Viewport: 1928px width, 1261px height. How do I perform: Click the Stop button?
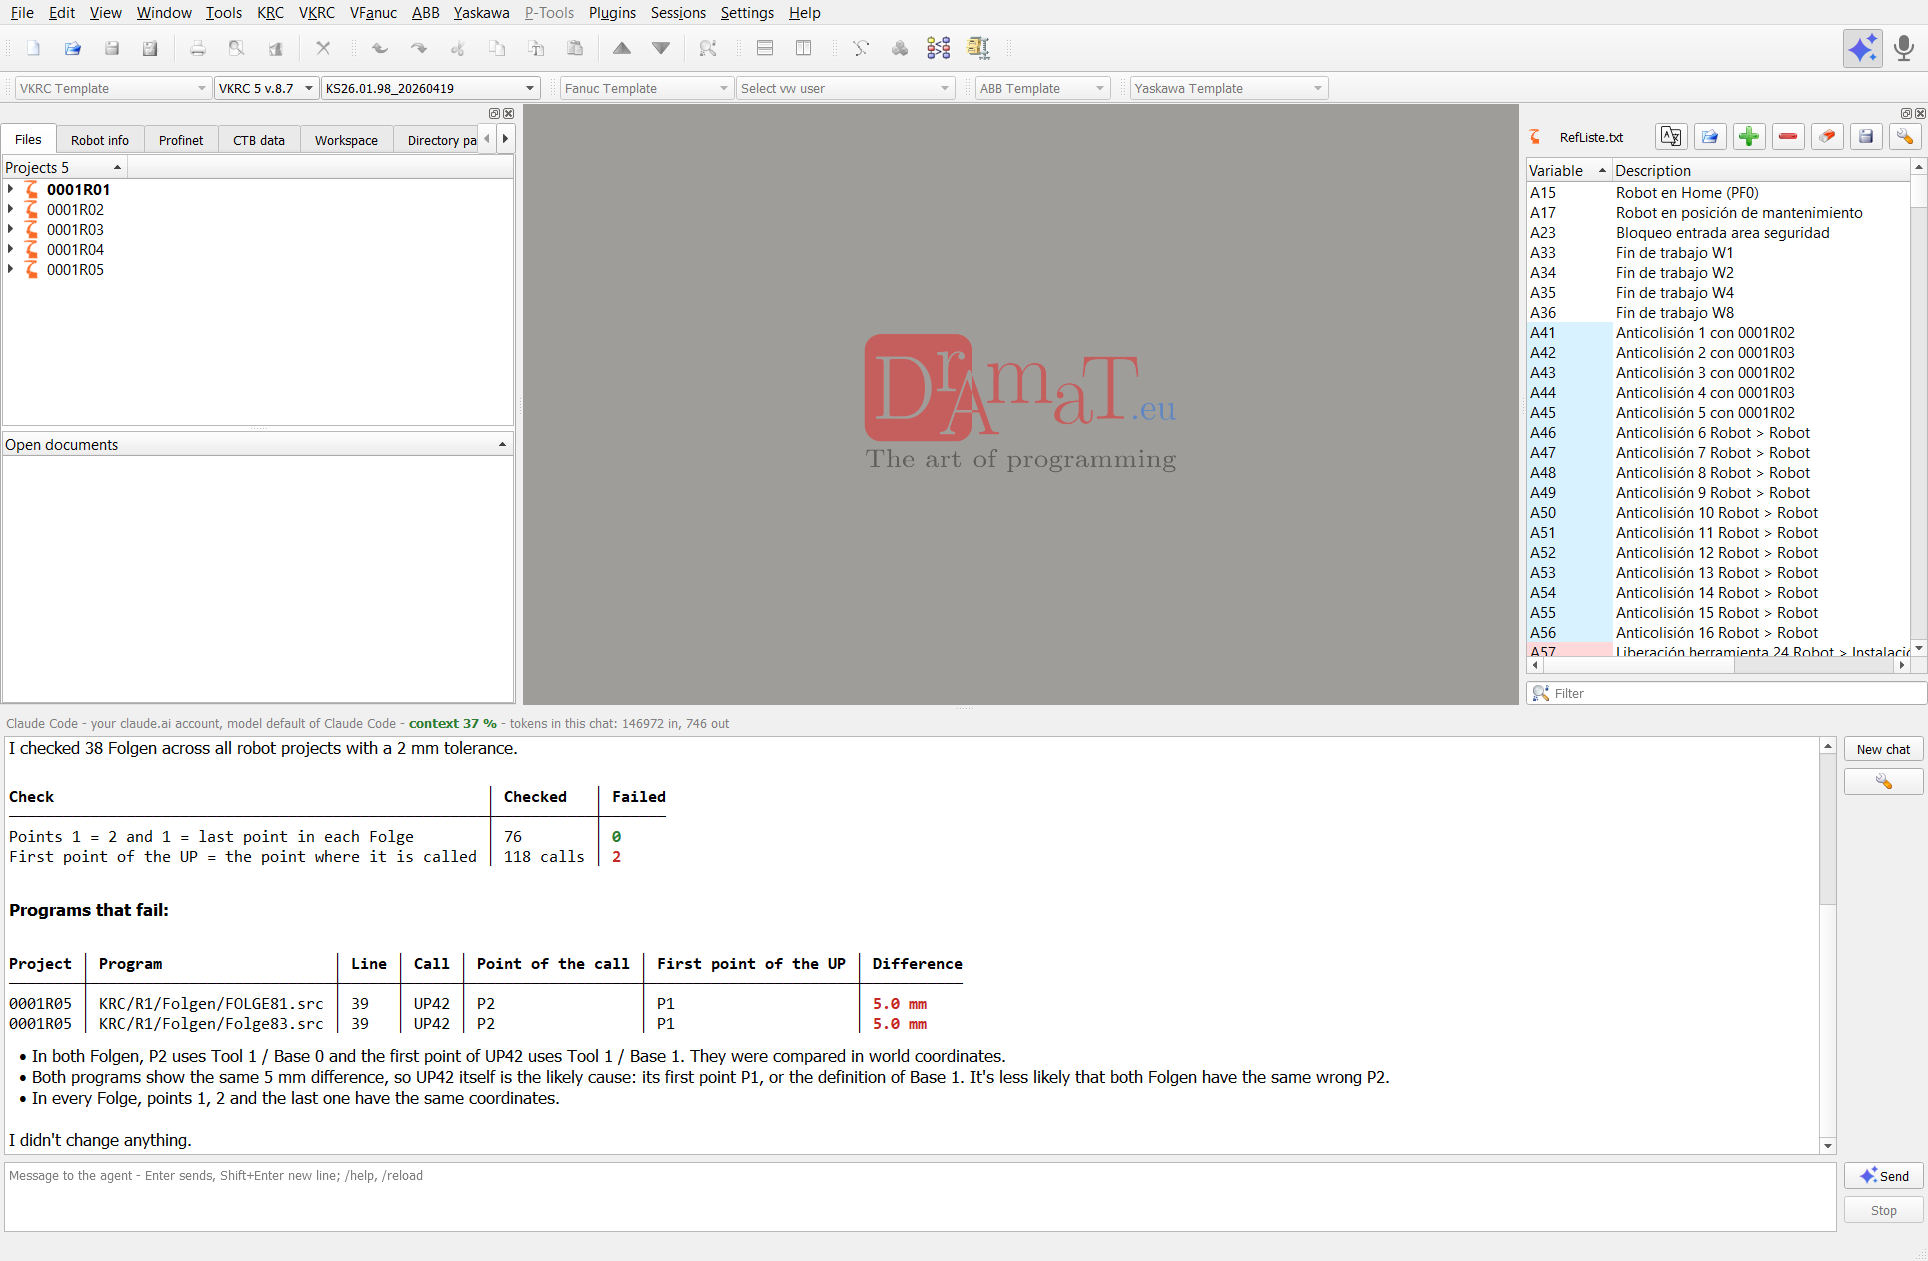click(x=1883, y=1210)
